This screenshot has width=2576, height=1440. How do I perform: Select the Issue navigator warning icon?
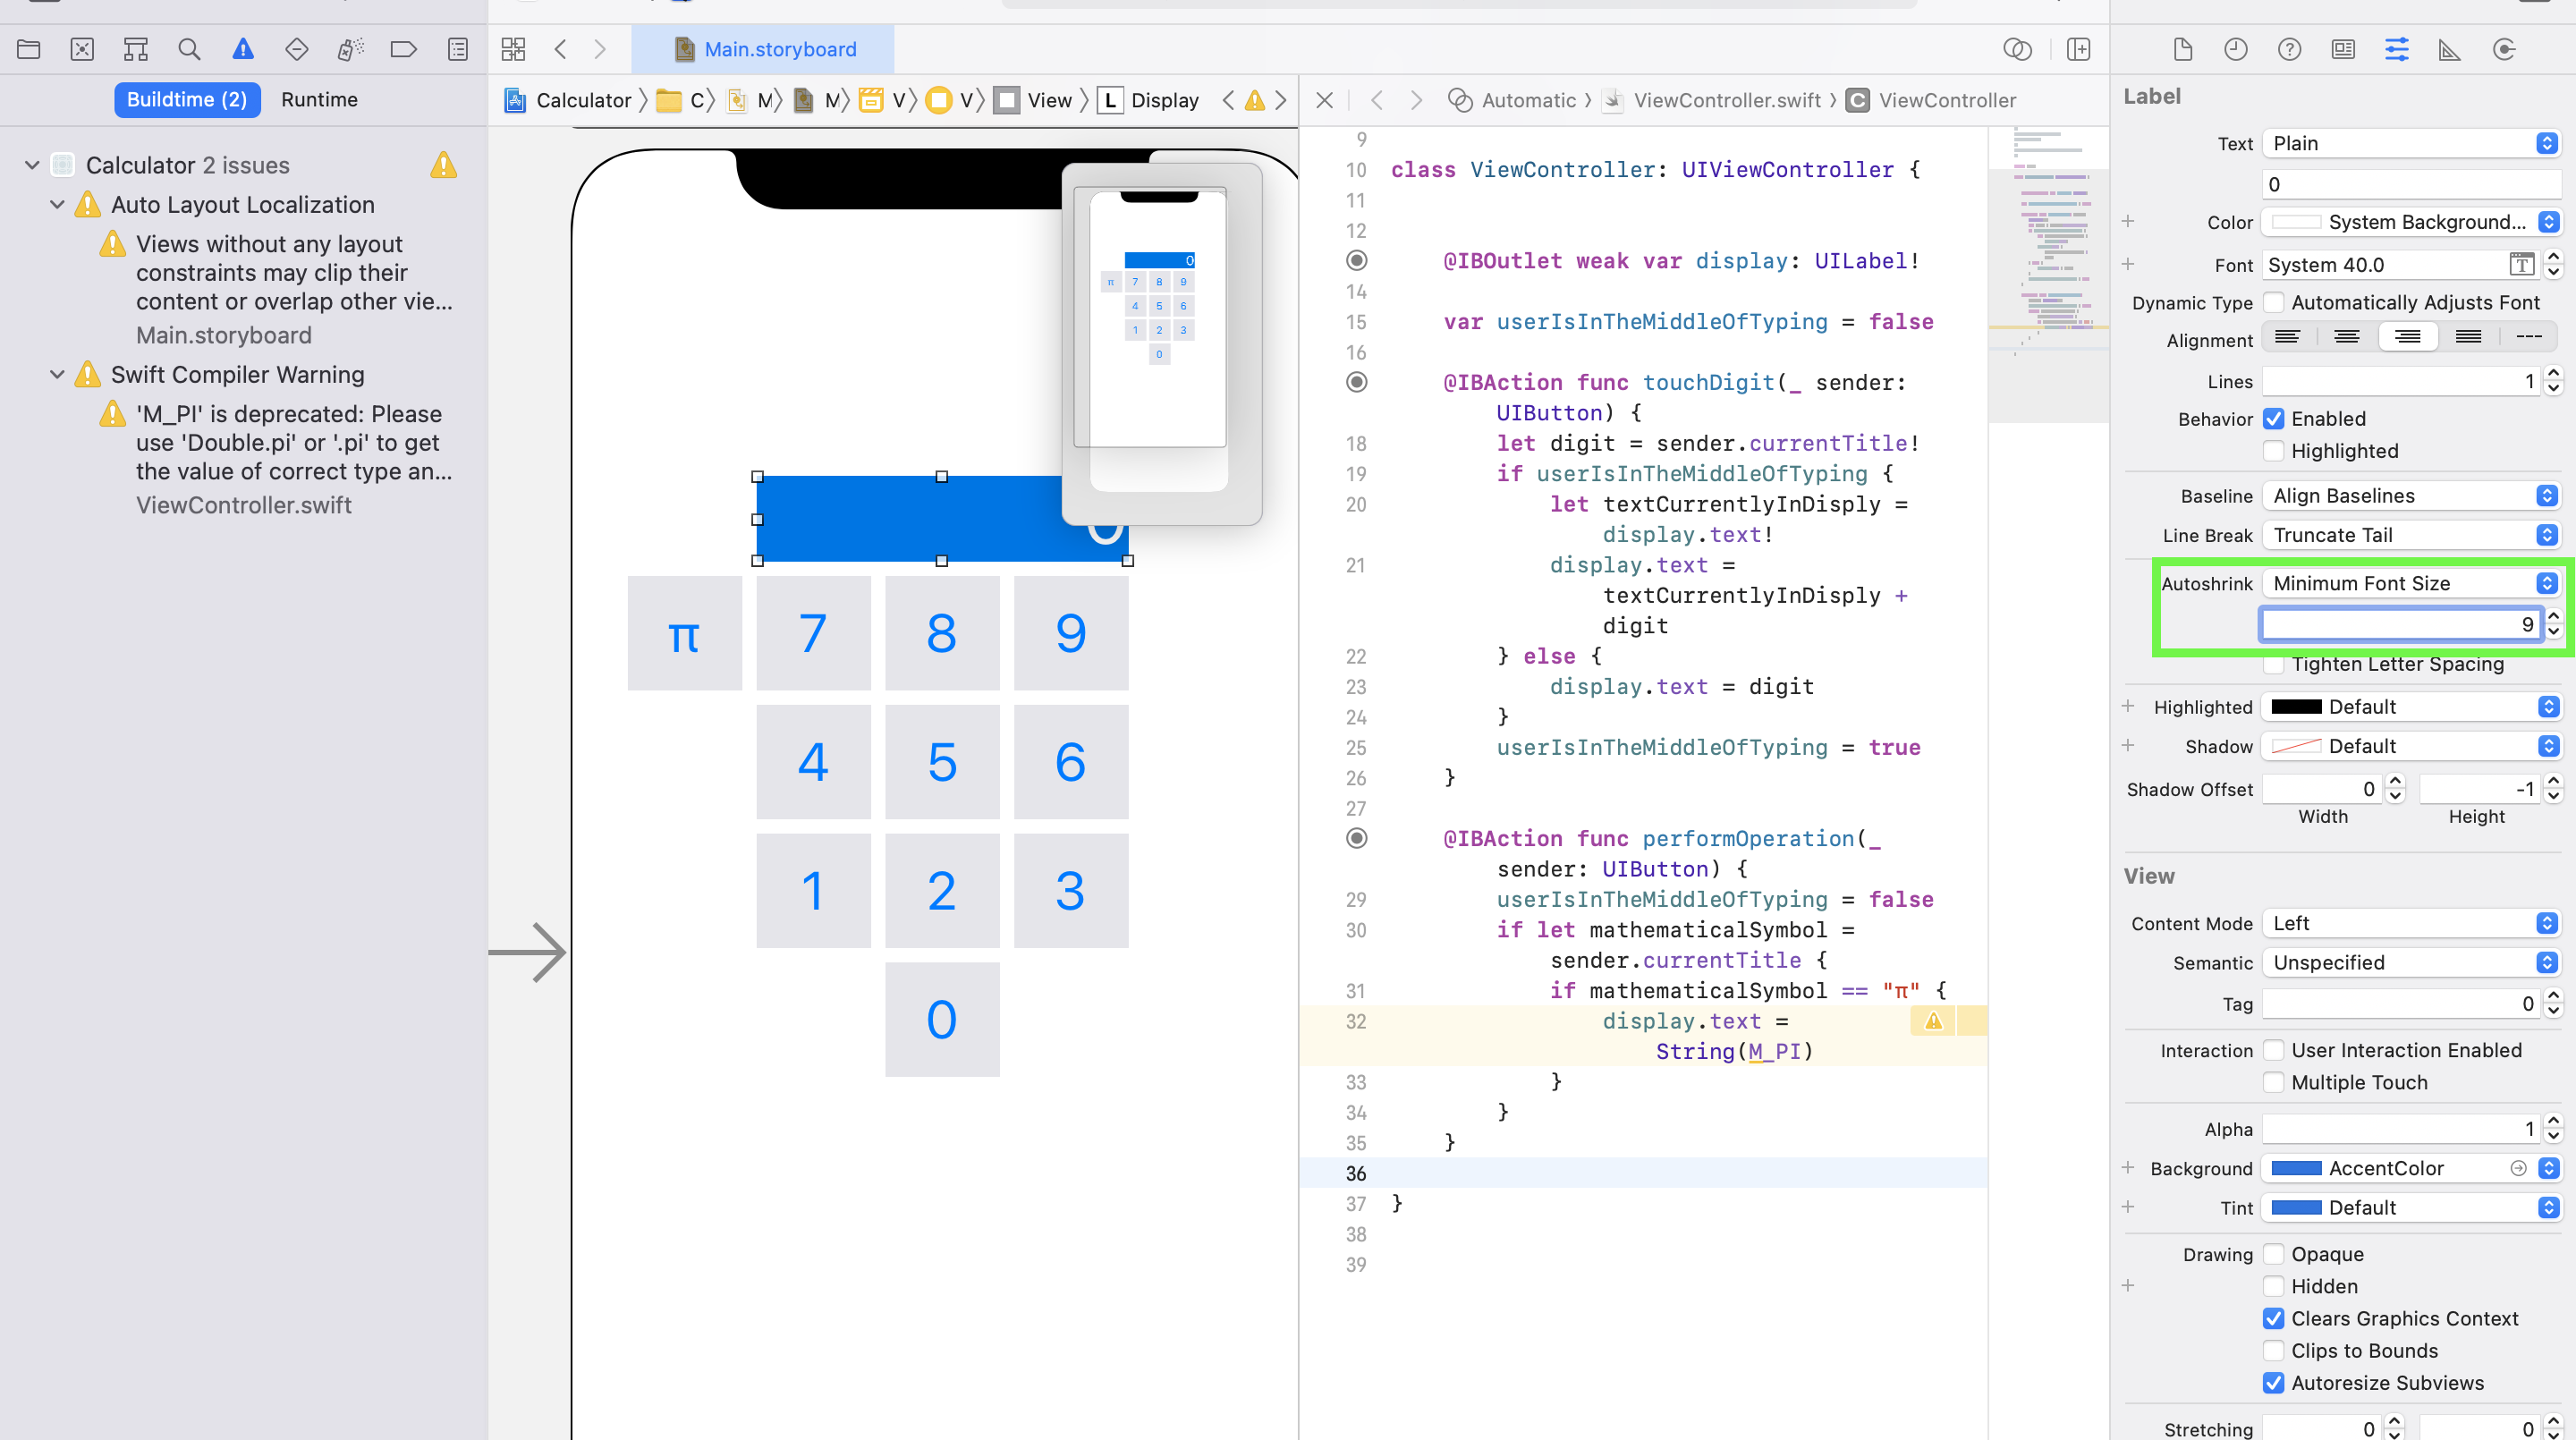(243, 49)
